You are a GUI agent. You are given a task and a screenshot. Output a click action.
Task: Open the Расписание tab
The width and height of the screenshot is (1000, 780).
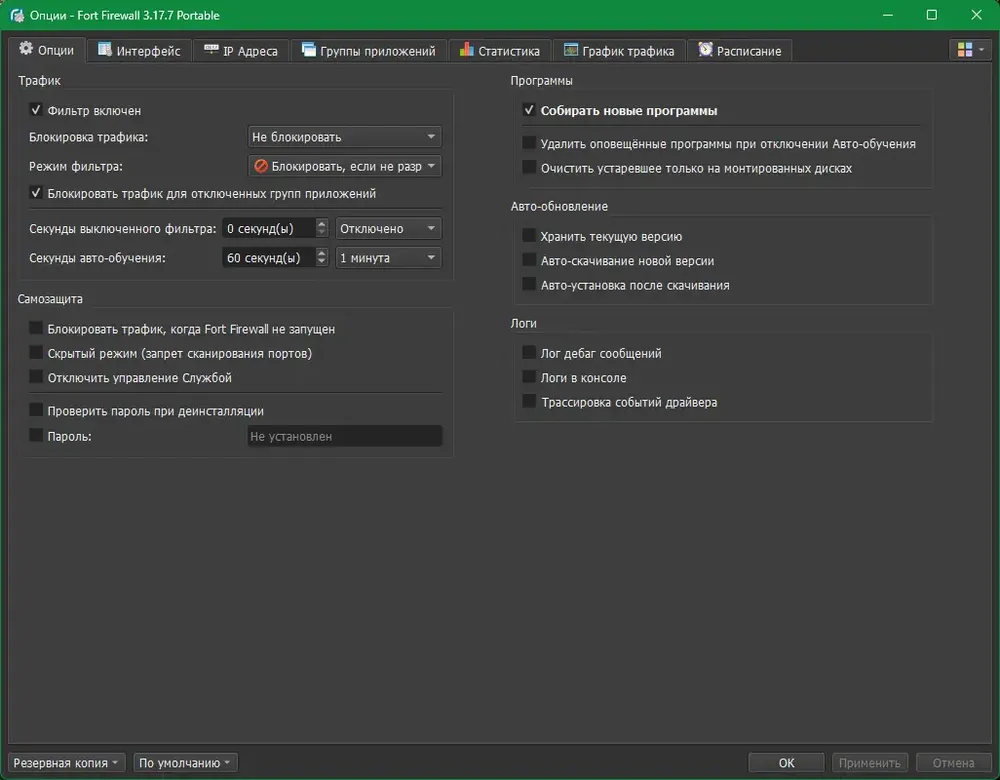pyautogui.click(x=740, y=50)
